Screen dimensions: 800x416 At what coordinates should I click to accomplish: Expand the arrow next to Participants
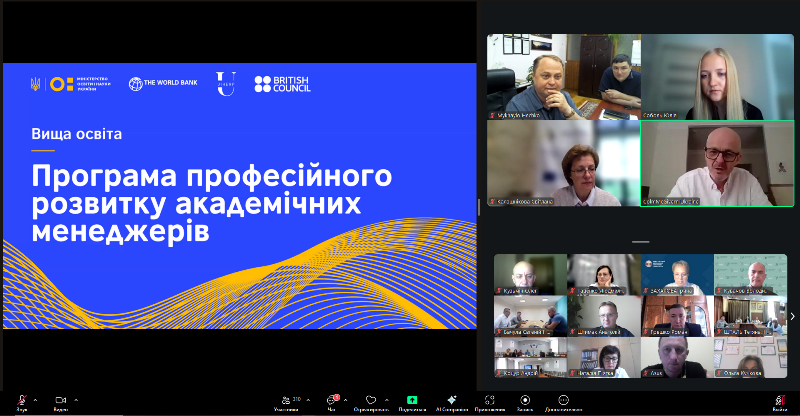pyautogui.click(x=308, y=399)
